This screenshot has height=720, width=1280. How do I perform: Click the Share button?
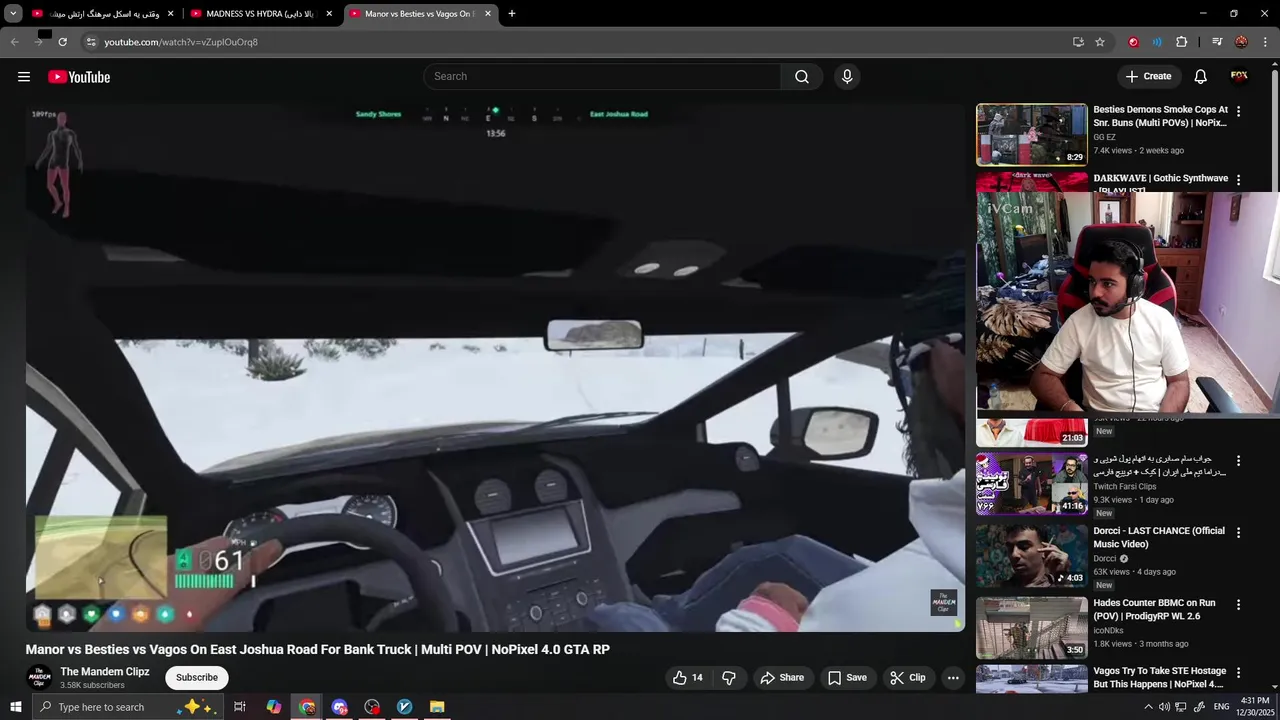click(x=782, y=678)
